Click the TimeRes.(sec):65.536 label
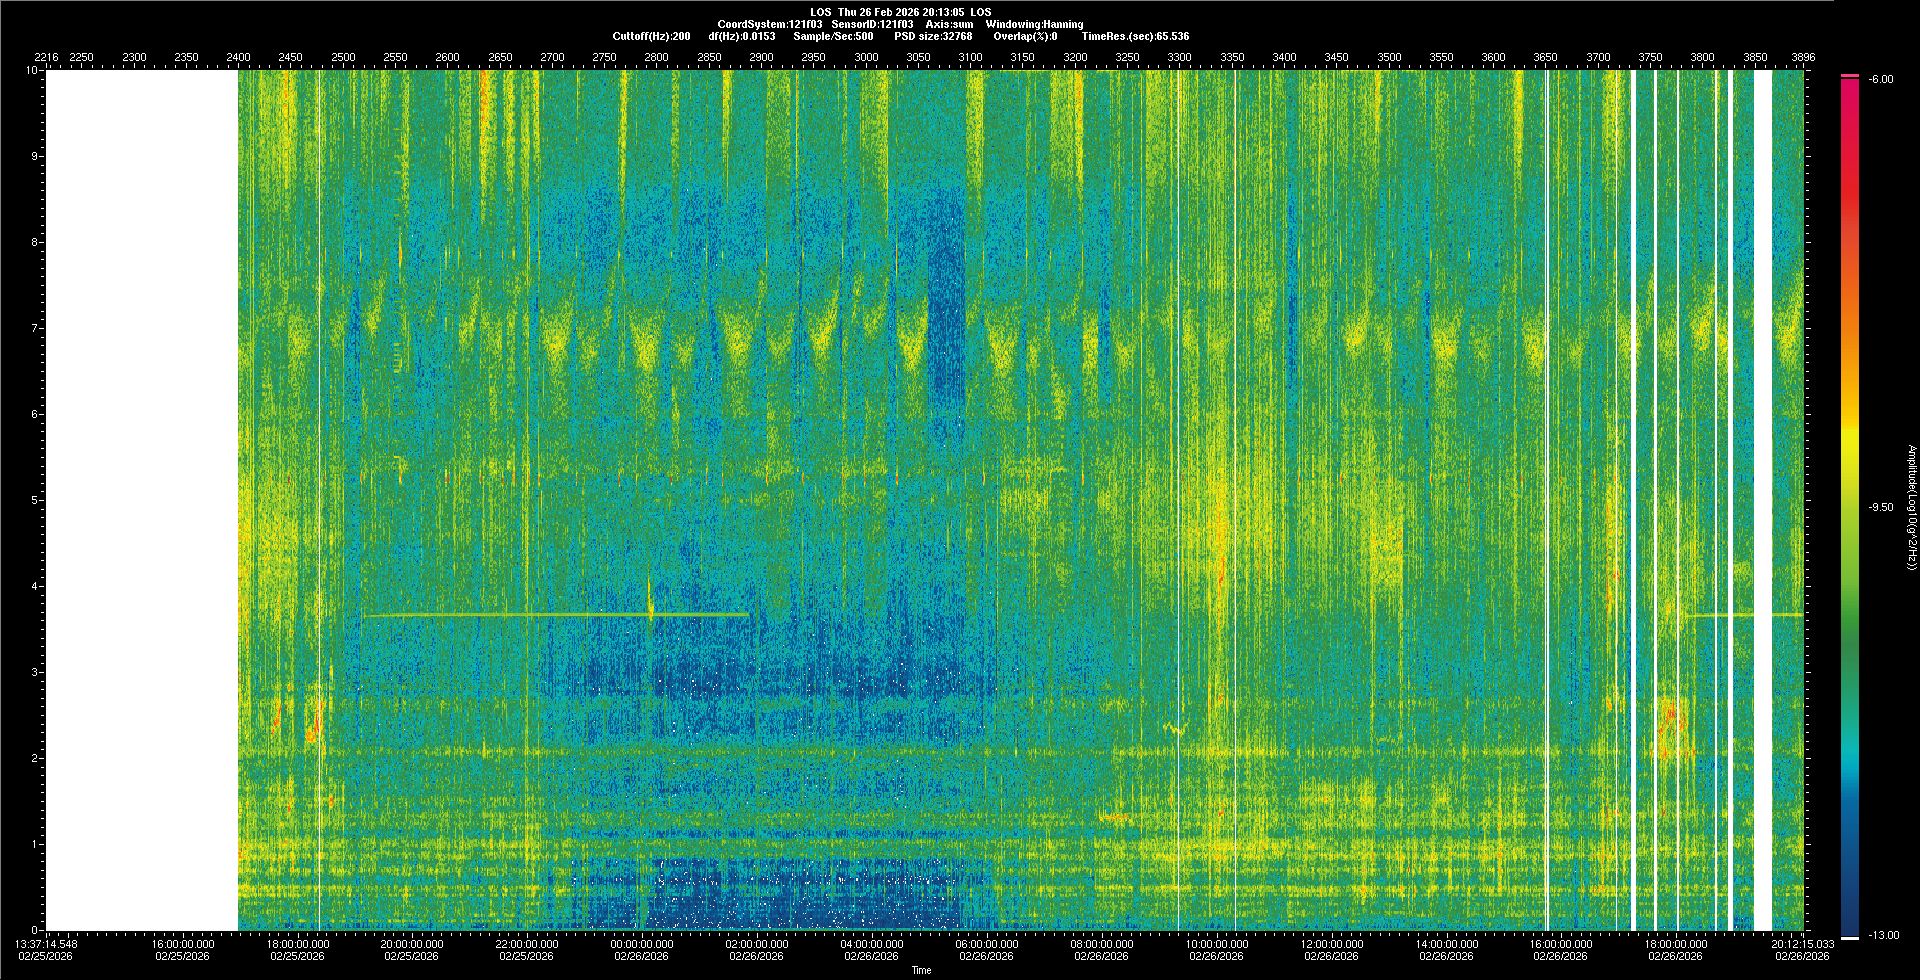 pos(1135,36)
